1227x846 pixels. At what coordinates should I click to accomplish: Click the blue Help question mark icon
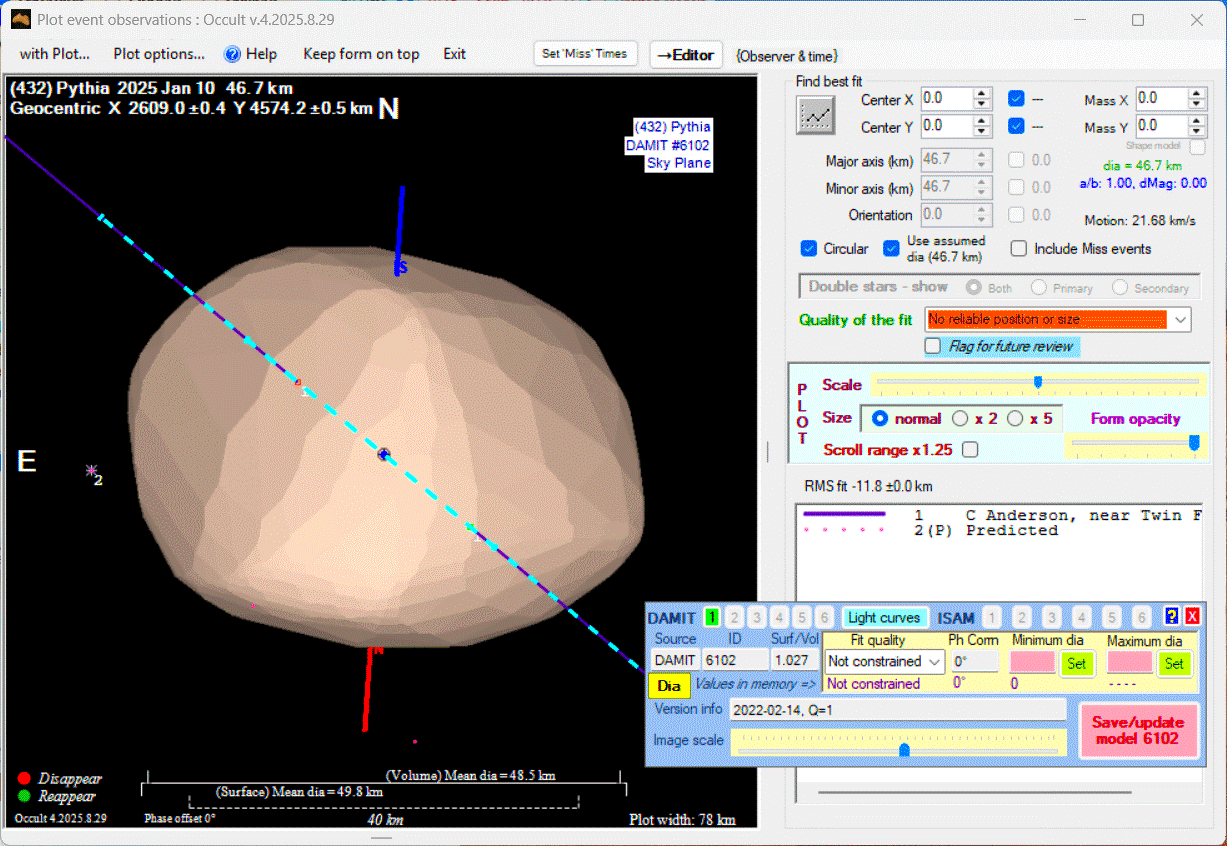pyautogui.click(x=232, y=54)
